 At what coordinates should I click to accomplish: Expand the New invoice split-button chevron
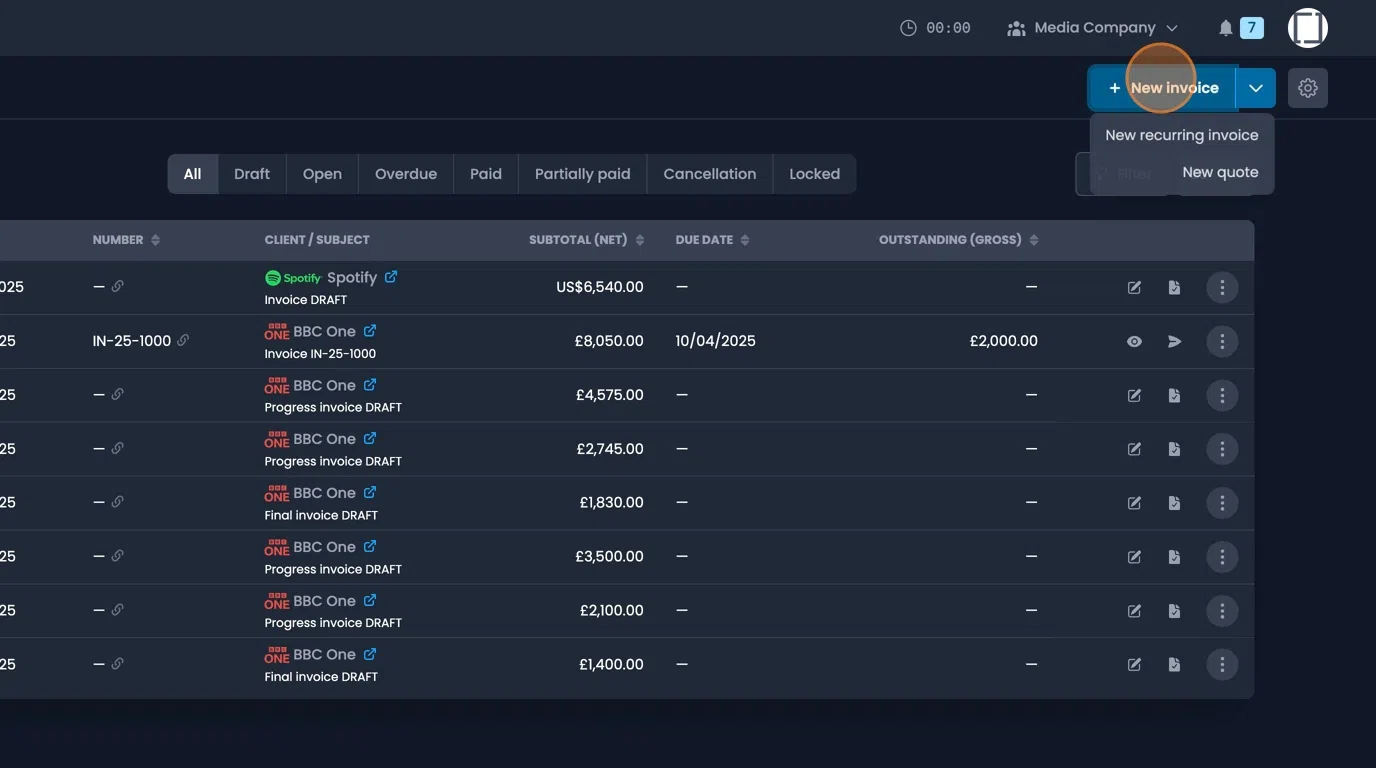pos(1255,88)
